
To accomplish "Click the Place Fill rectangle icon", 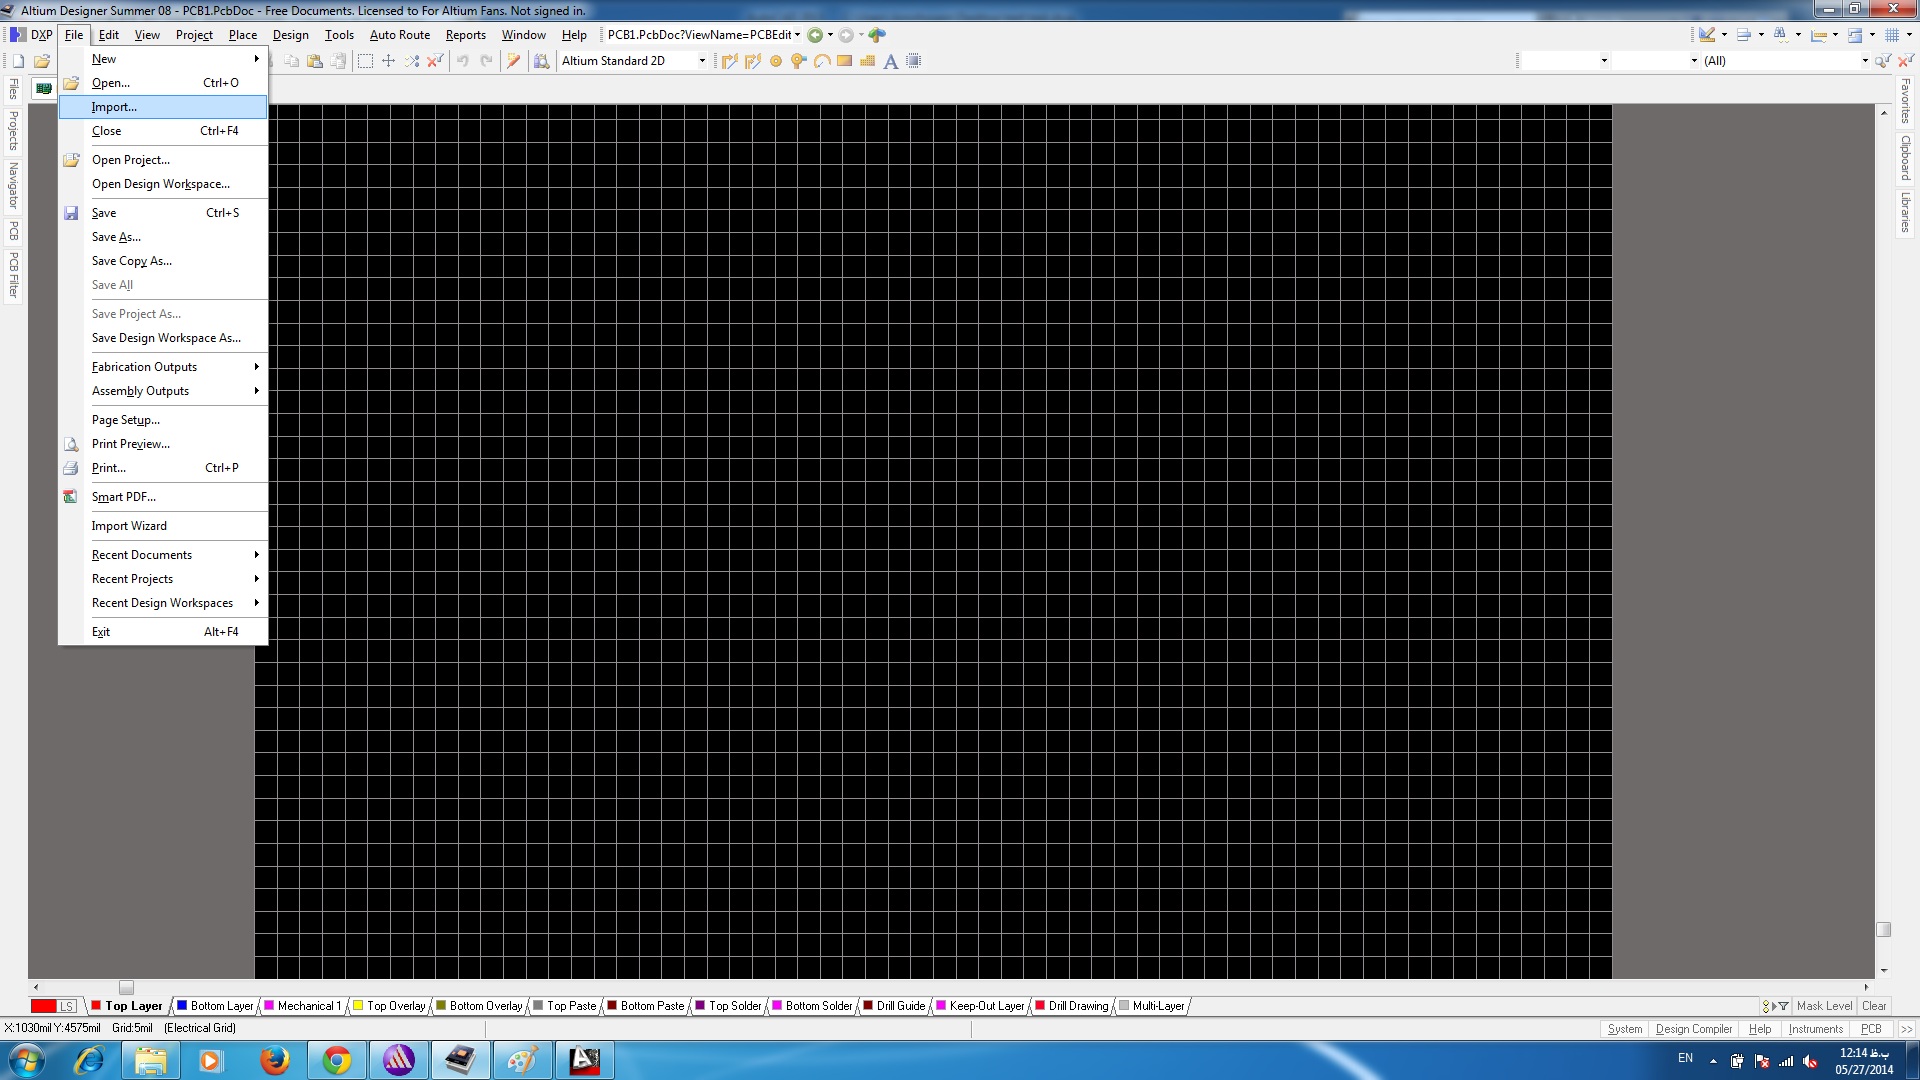I will (844, 61).
